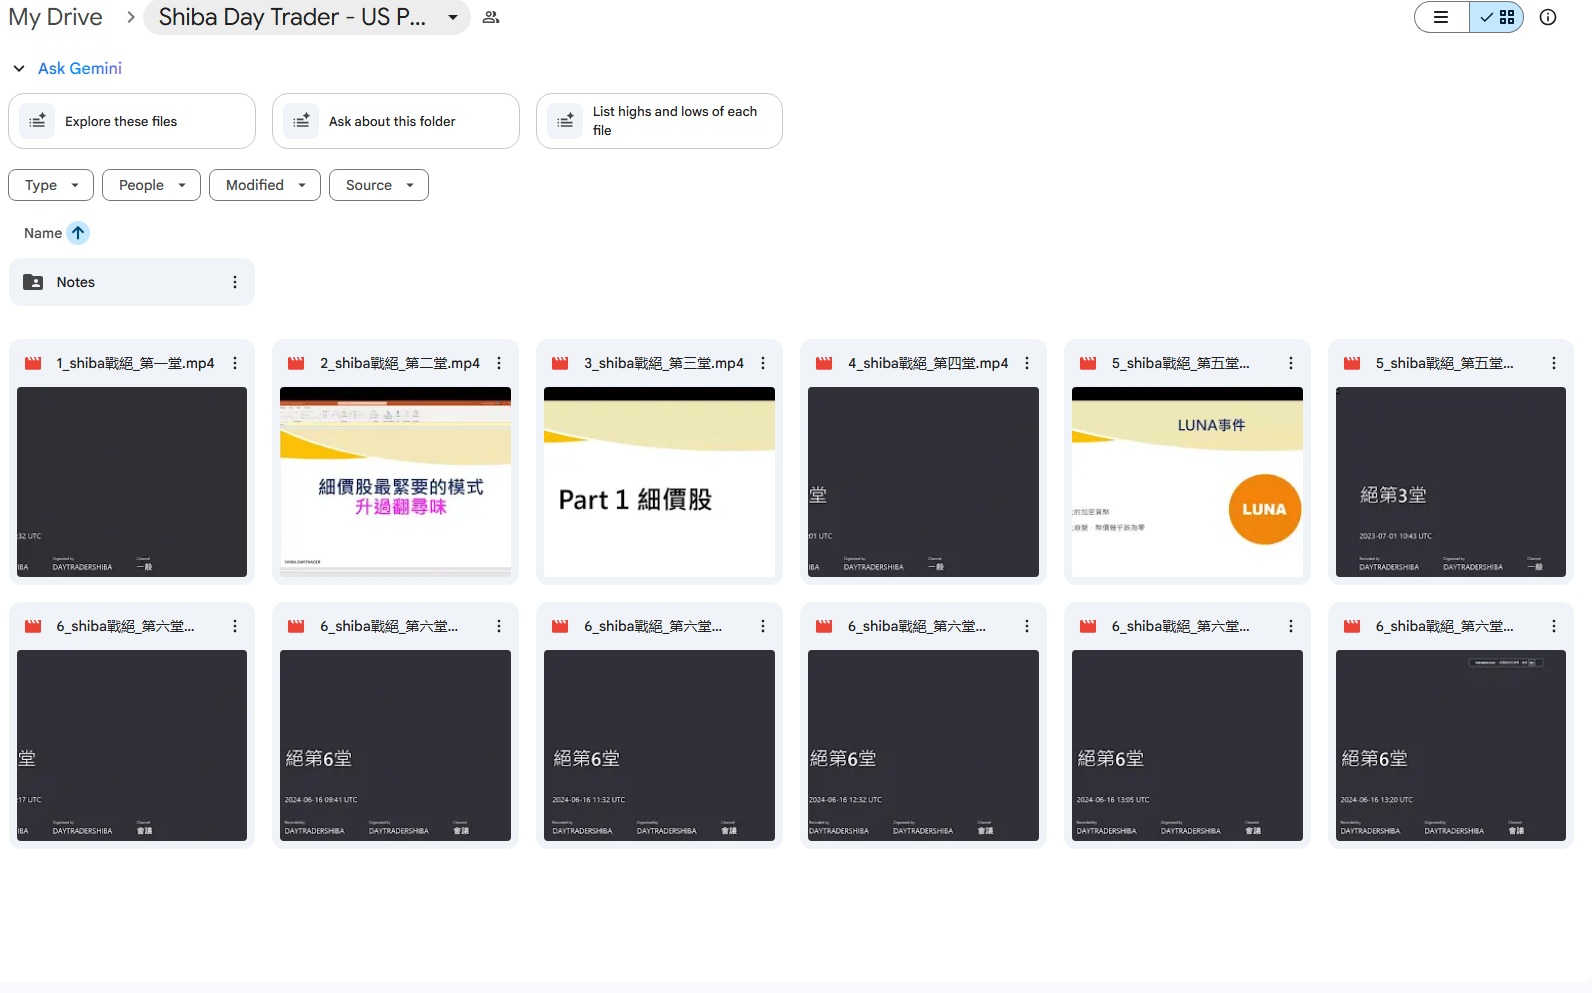Image resolution: width=1592 pixels, height=993 pixels.
Task: Open more actions for 1_shiba戰絕_第一堂.mp4
Action: point(235,363)
